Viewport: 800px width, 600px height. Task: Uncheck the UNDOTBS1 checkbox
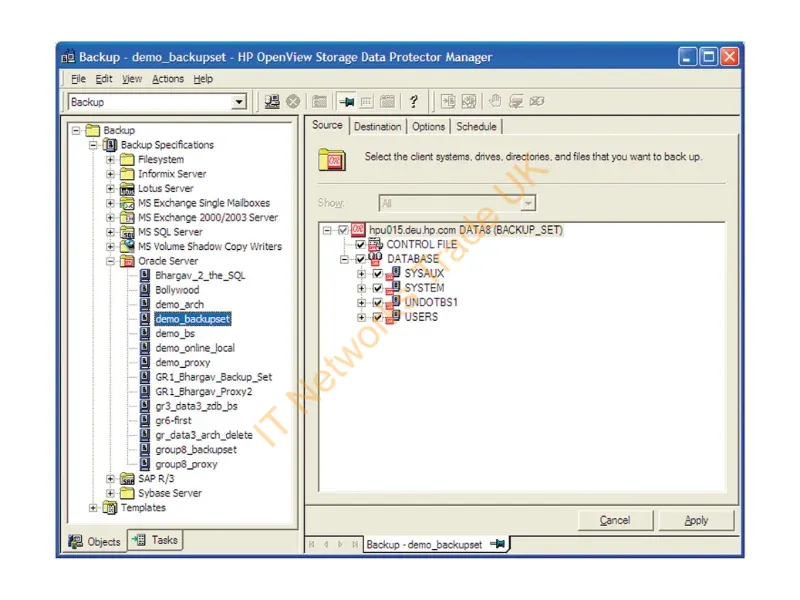click(378, 303)
